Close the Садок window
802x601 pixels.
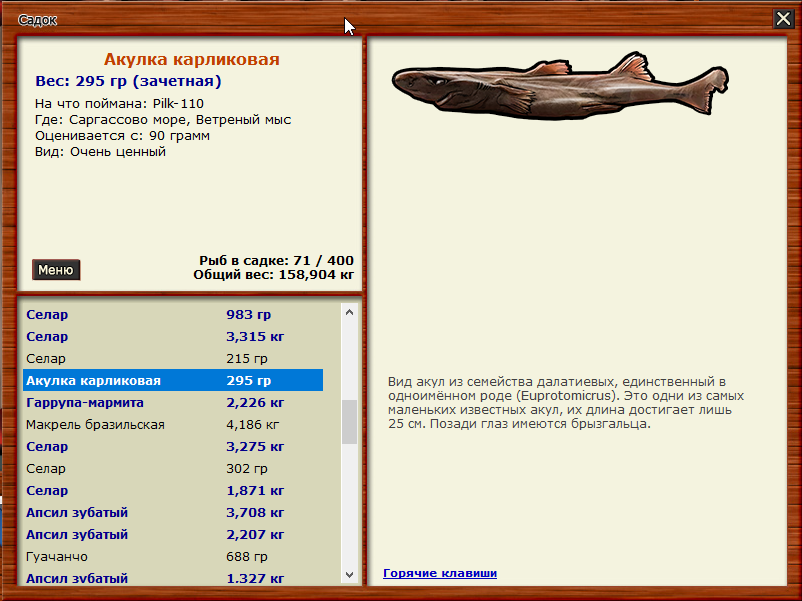pyautogui.click(x=783, y=18)
